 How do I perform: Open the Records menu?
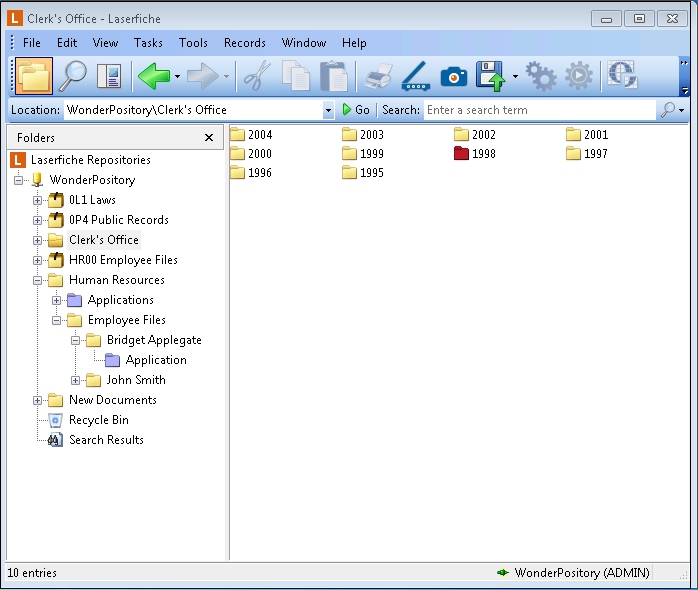[245, 43]
